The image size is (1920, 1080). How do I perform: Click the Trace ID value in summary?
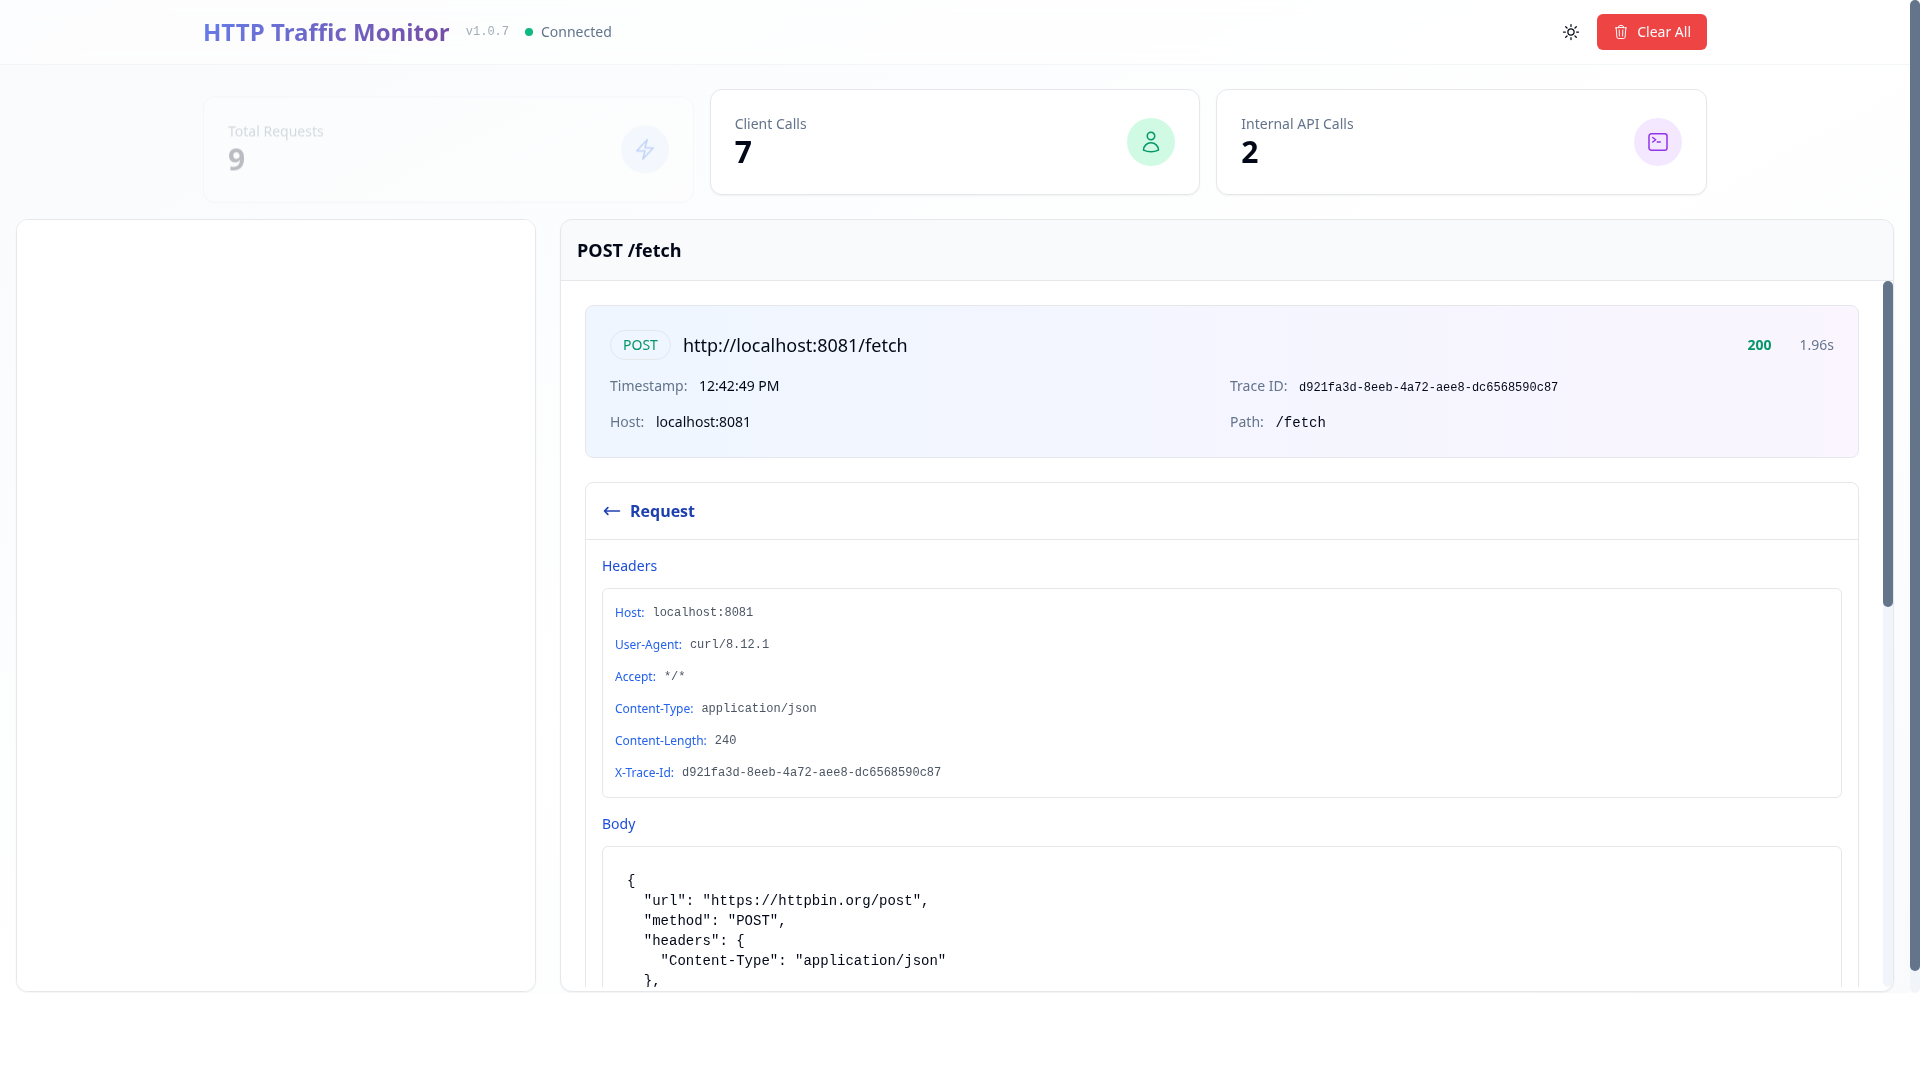[x=1428, y=387]
